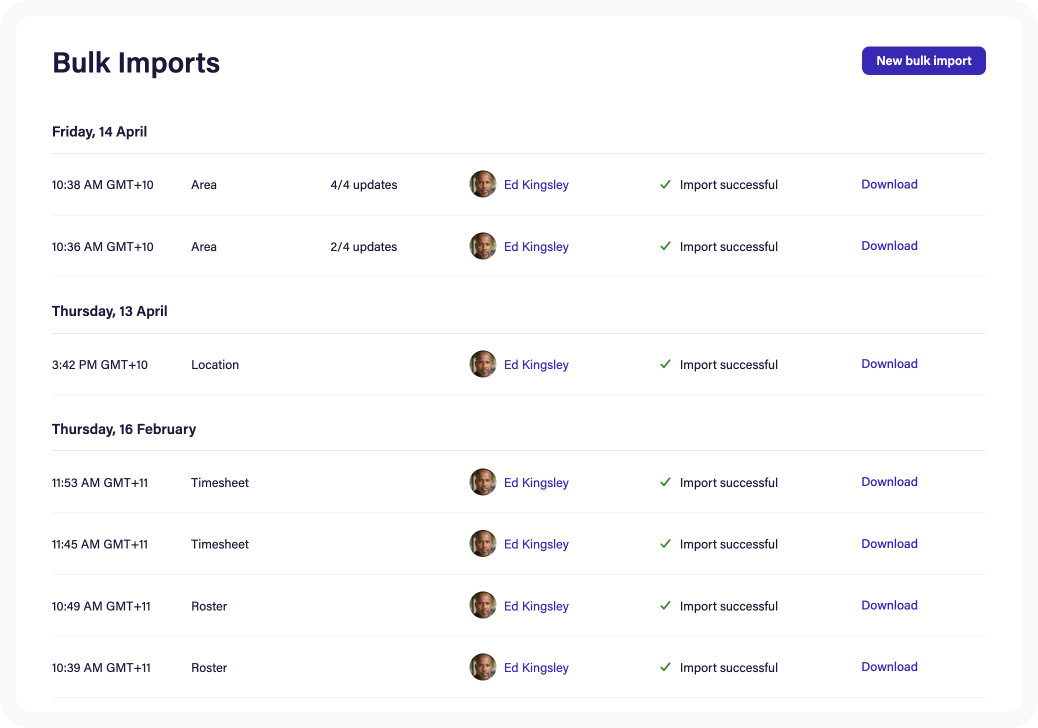This screenshot has height=728, width=1038.
Task: Download the 3:42 PM Location import
Action: pyautogui.click(x=889, y=364)
